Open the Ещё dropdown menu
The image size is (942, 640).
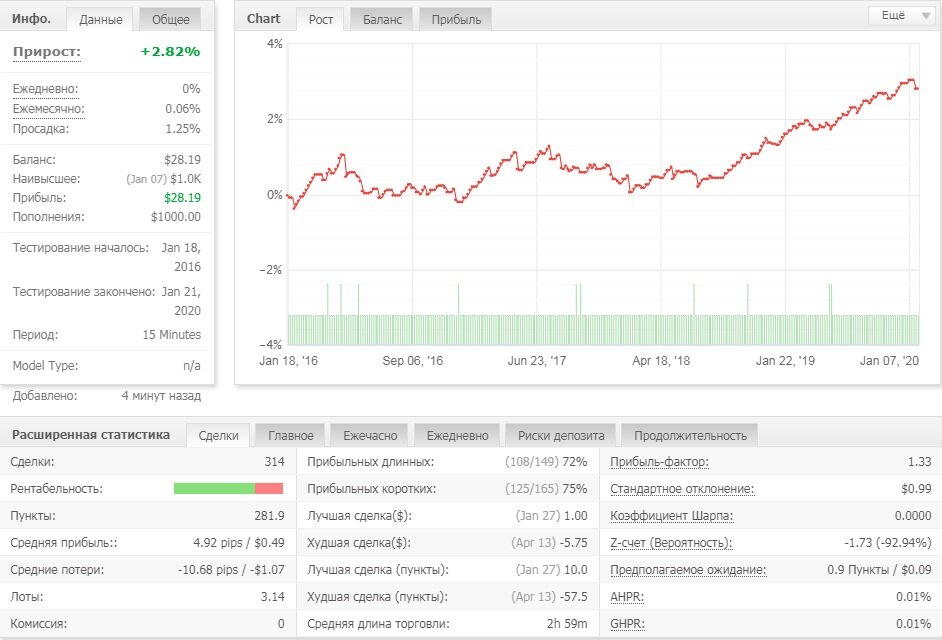coord(901,16)
